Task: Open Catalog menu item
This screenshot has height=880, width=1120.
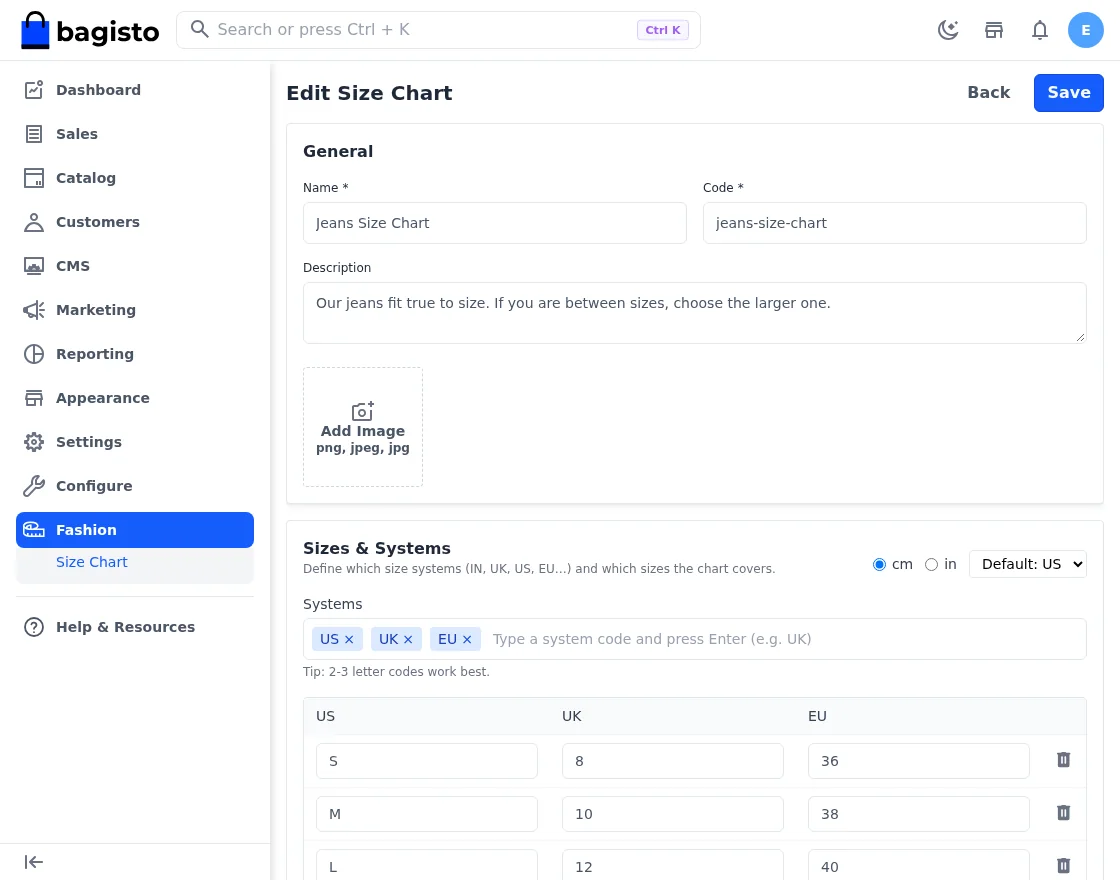Action: click(x=135, y=178)
